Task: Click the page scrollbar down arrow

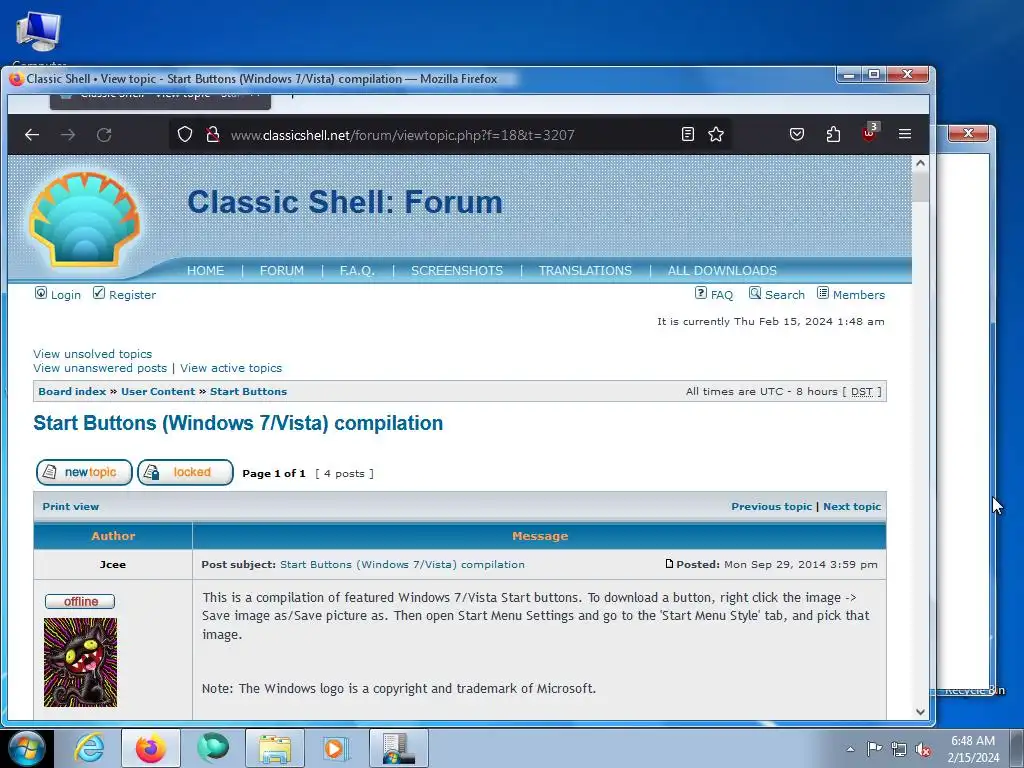Action: click(920, 712)
